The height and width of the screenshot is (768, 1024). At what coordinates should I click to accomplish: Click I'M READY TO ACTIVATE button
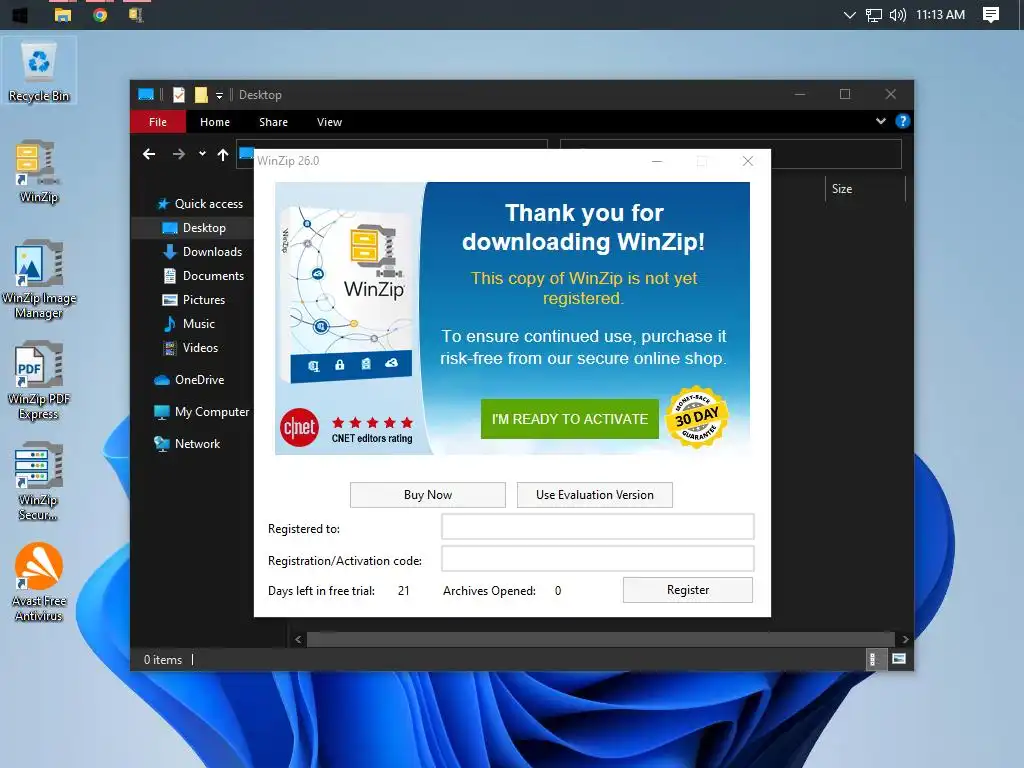(569, 419)
